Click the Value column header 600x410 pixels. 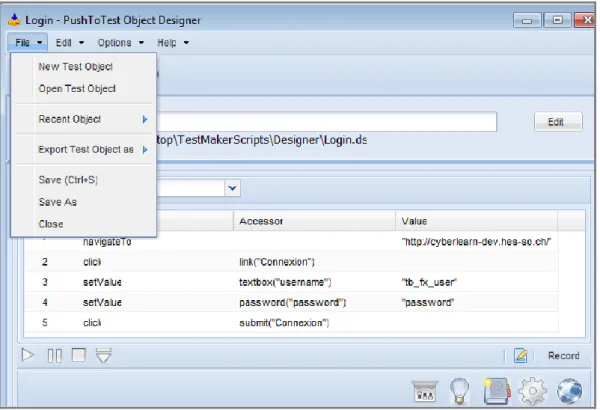click(x=476, y=221)
